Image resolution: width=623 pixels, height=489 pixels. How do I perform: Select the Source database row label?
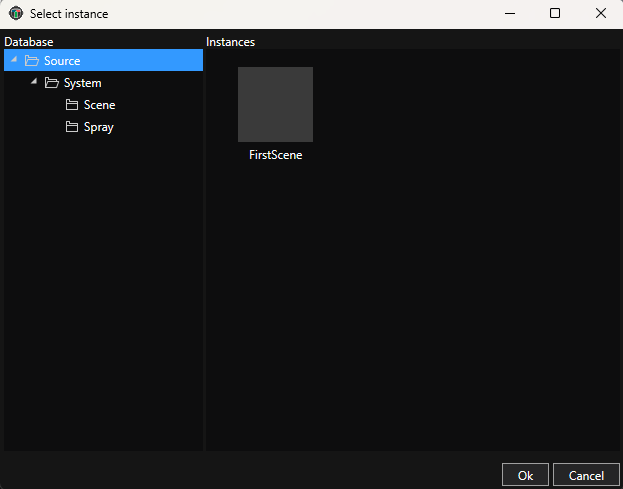pyautogui.click(x=62, y=61)
